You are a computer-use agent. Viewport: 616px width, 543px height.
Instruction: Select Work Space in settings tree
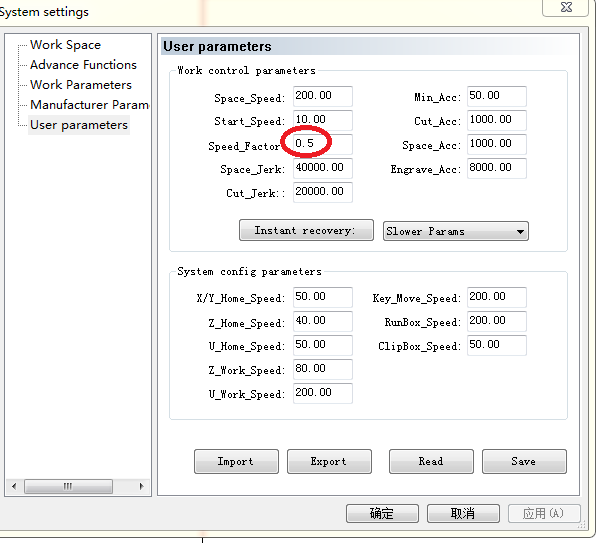pyautogui.click(x=65, y=45)
